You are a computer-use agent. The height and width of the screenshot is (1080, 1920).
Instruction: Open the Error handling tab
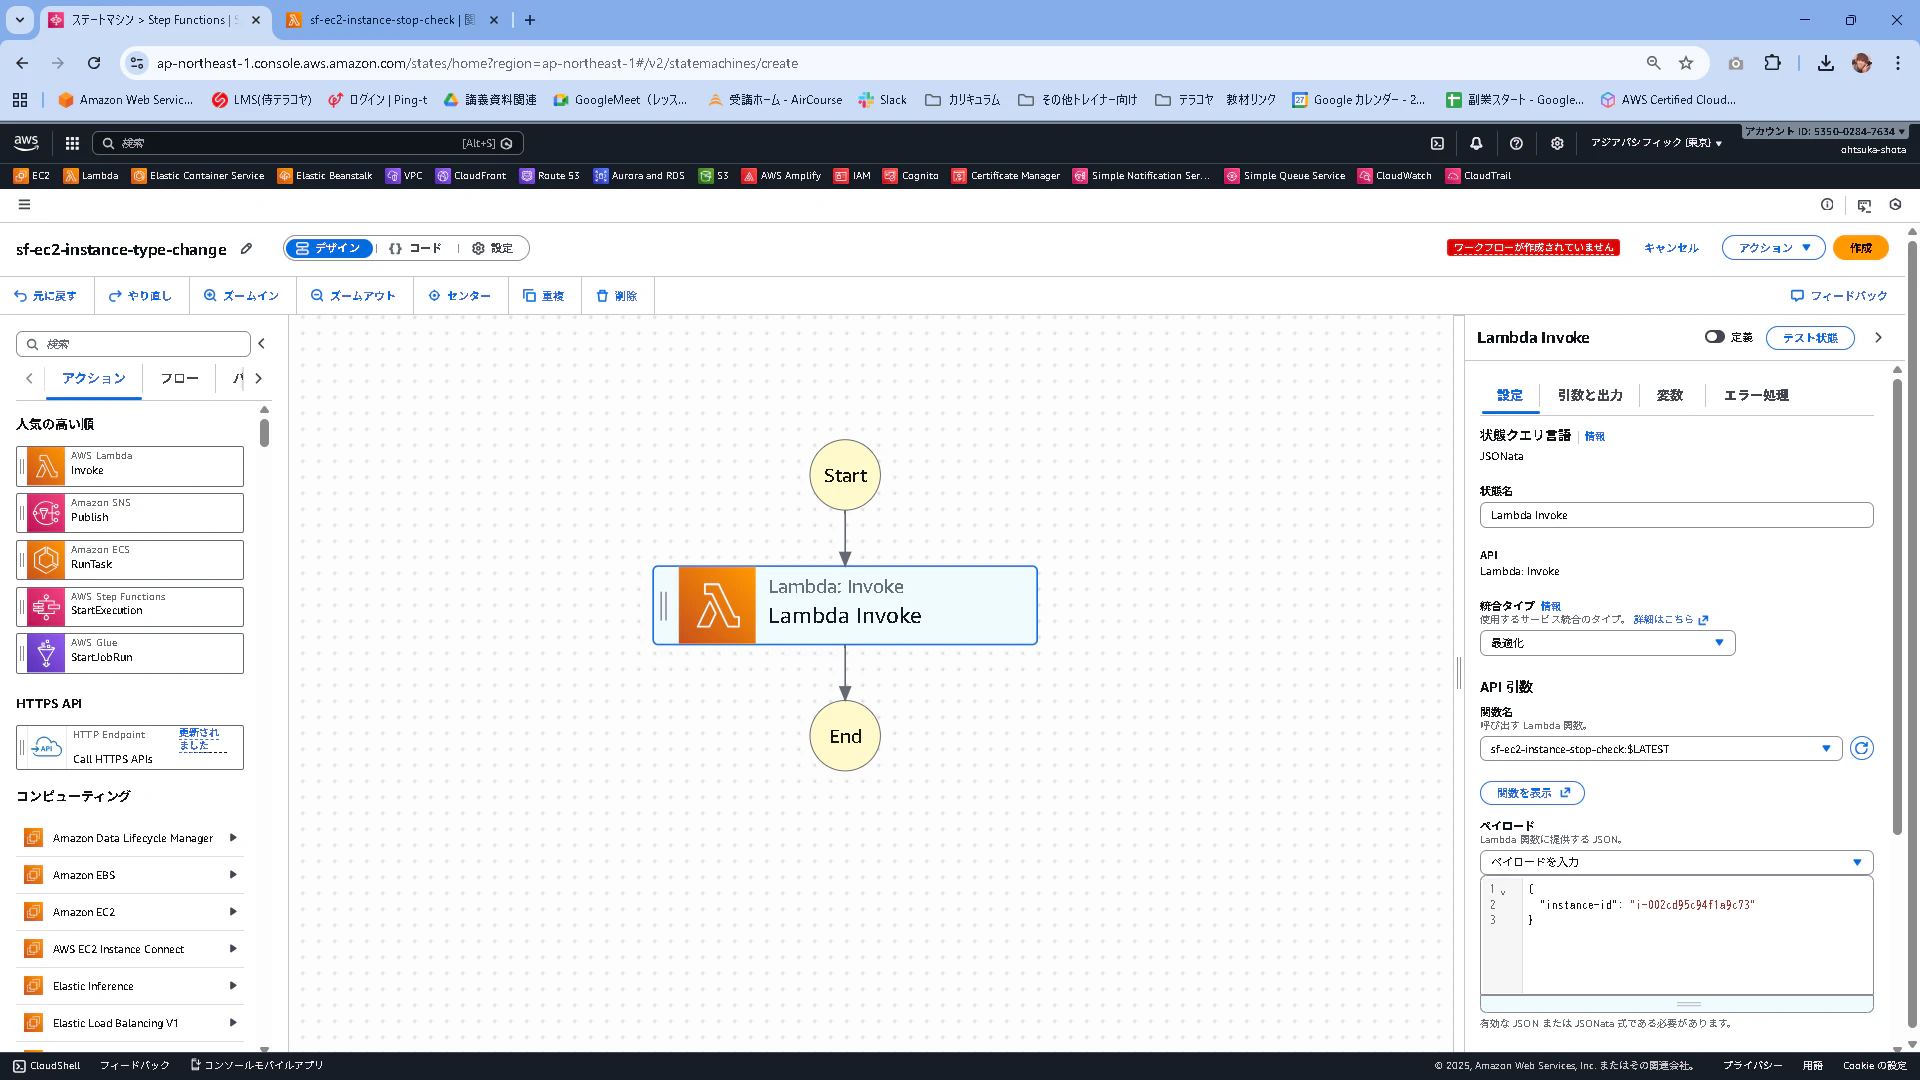pyautogui.click(x=1755, y=395)
